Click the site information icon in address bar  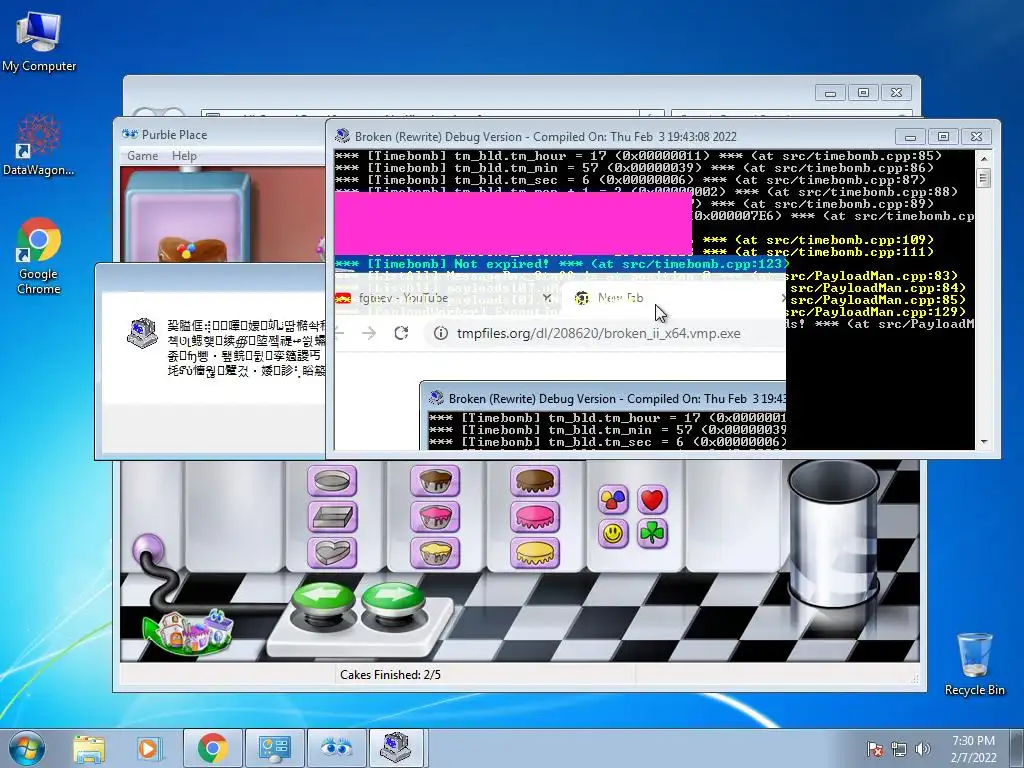(441, 333)
